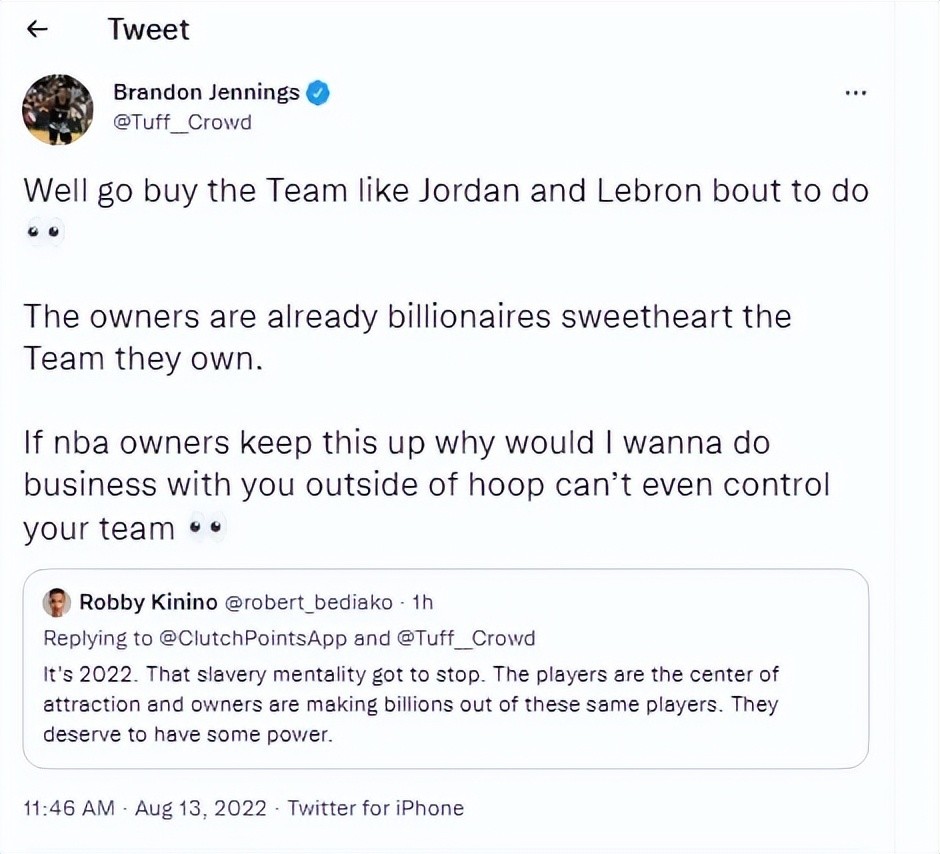940x854 pixels.
Task: Click the eyes emoji after 'your team'
Action: tap(206, 528)
